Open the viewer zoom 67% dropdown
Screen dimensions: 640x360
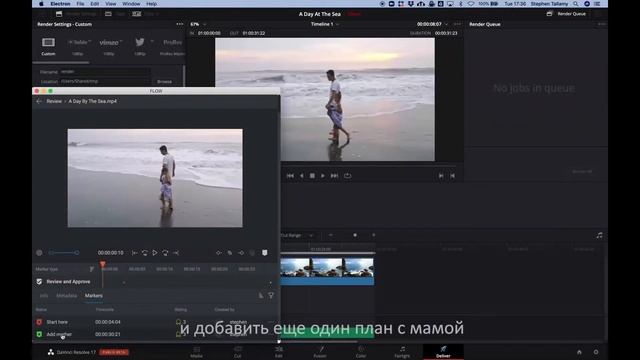point(198,24)
